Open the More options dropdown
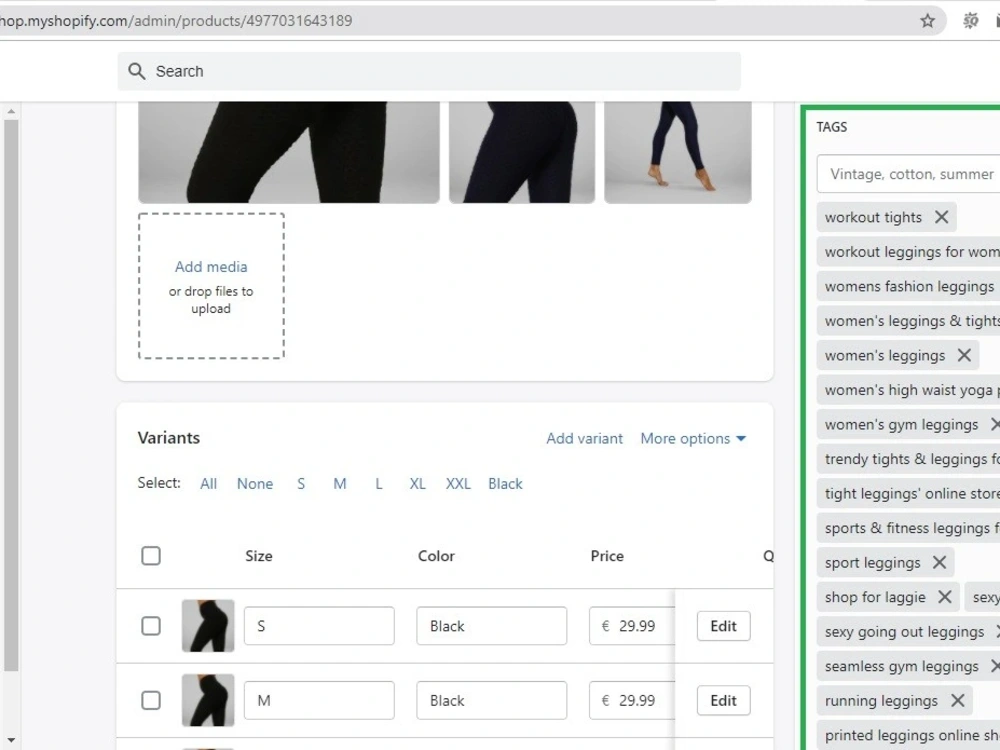The height and width of the screenshot is (750, 1000). tap(693, 438)
